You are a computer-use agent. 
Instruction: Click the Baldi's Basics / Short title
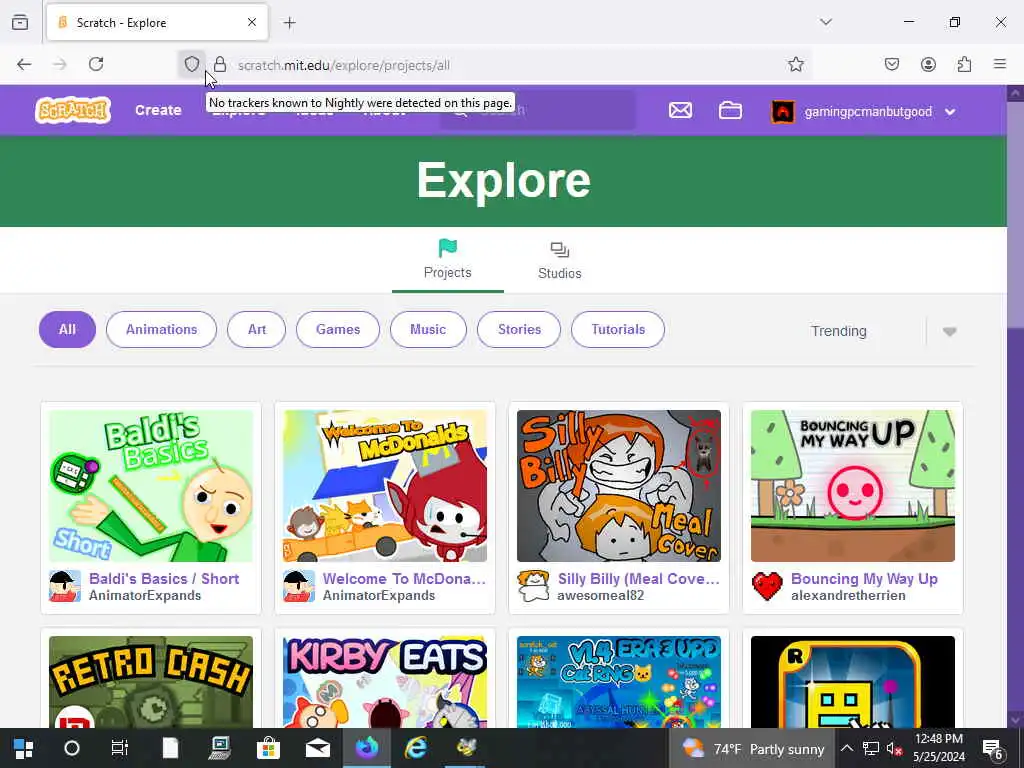pyautogui.click(x=164, y=579)
